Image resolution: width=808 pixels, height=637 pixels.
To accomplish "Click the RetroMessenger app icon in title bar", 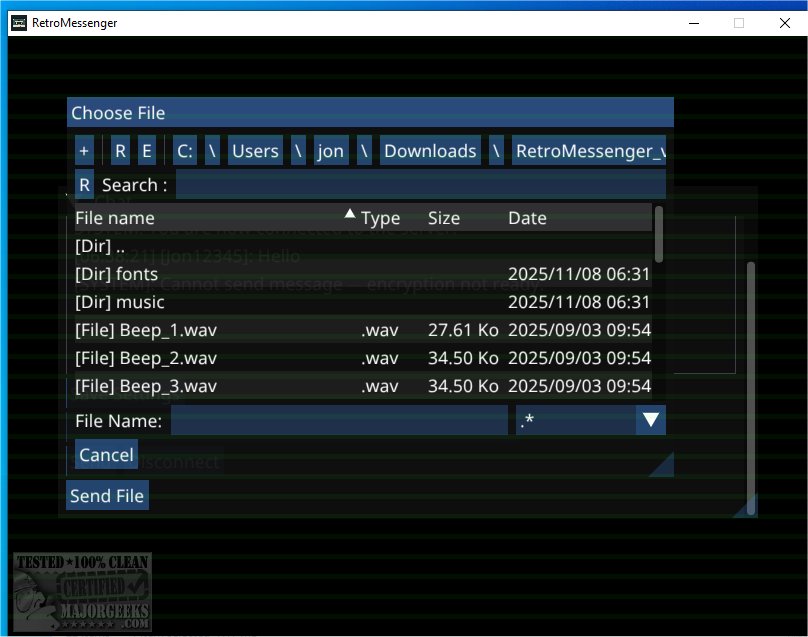I will click(x=19, y=23).
